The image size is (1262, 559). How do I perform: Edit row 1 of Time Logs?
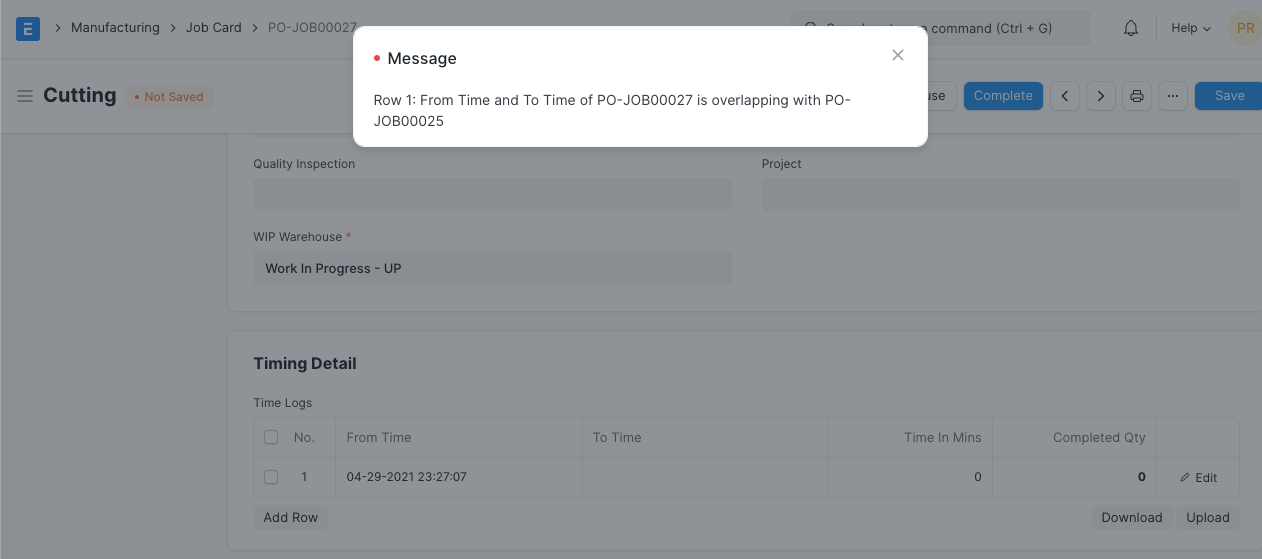[1198, 478]
